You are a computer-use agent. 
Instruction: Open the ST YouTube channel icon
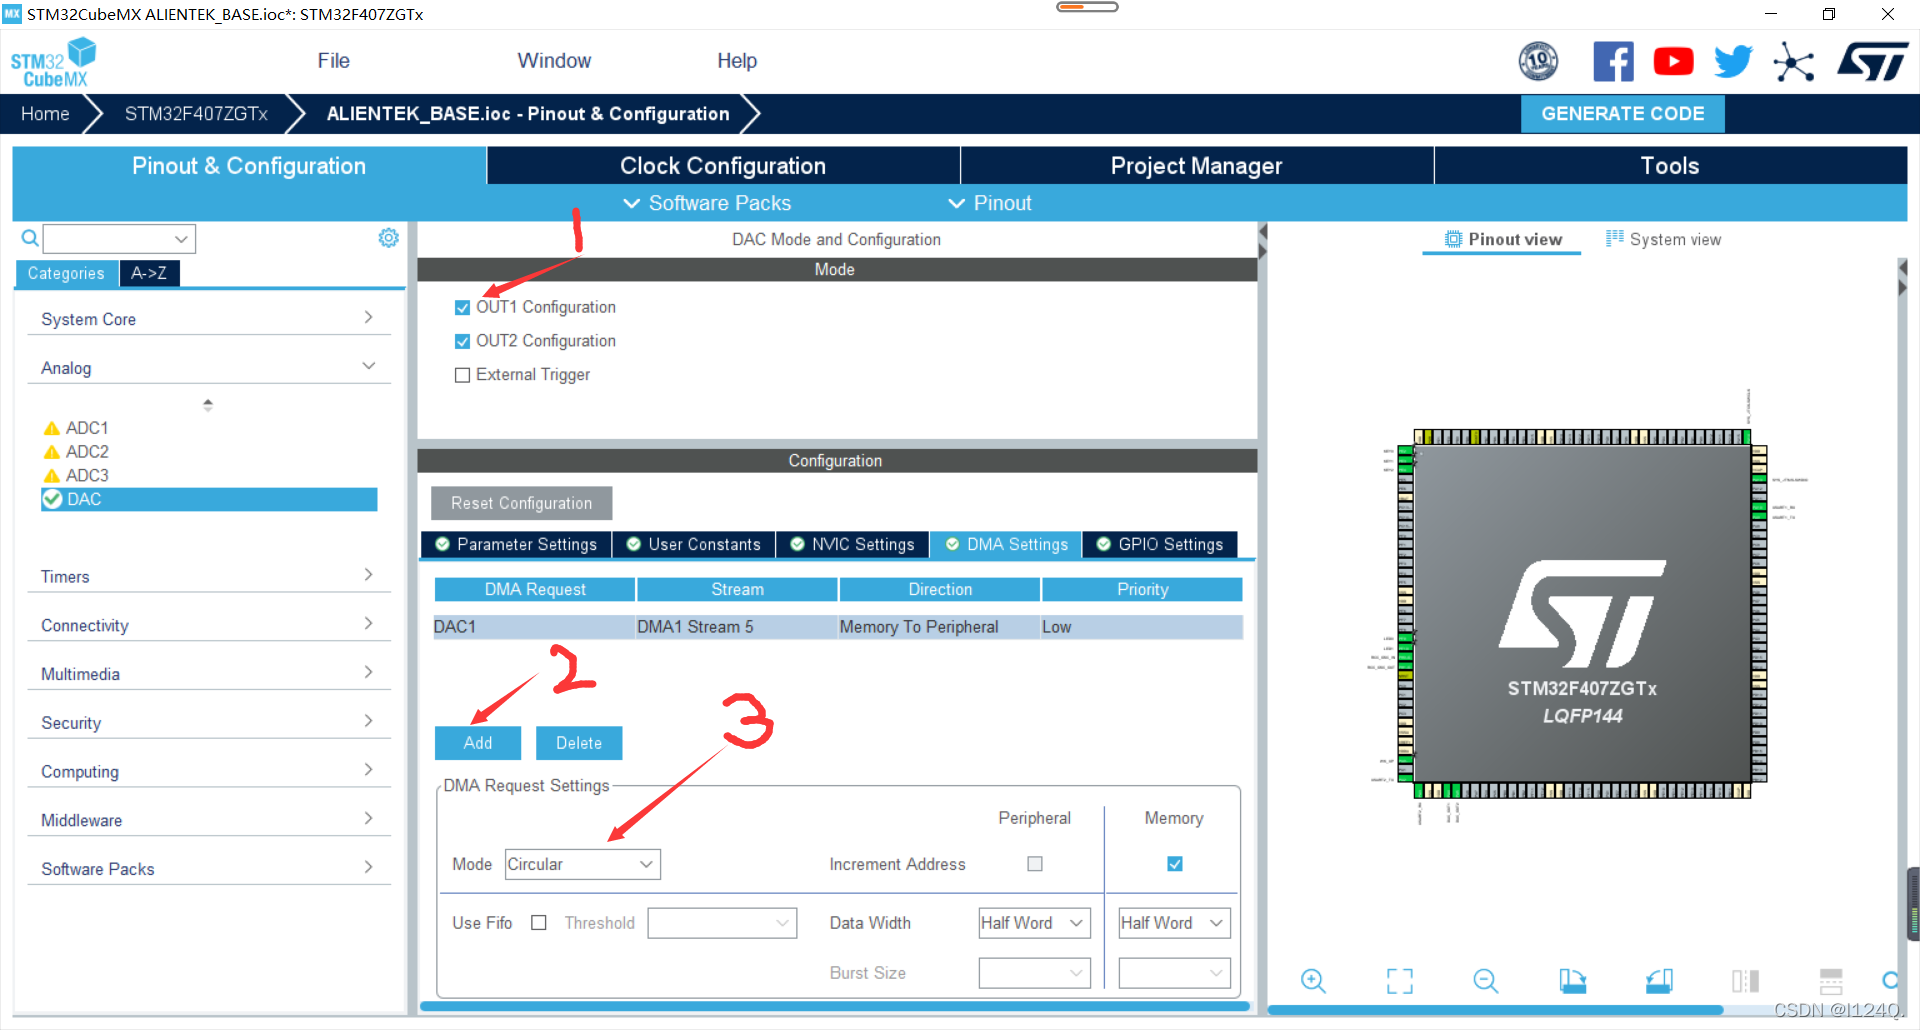point(1673,62)
